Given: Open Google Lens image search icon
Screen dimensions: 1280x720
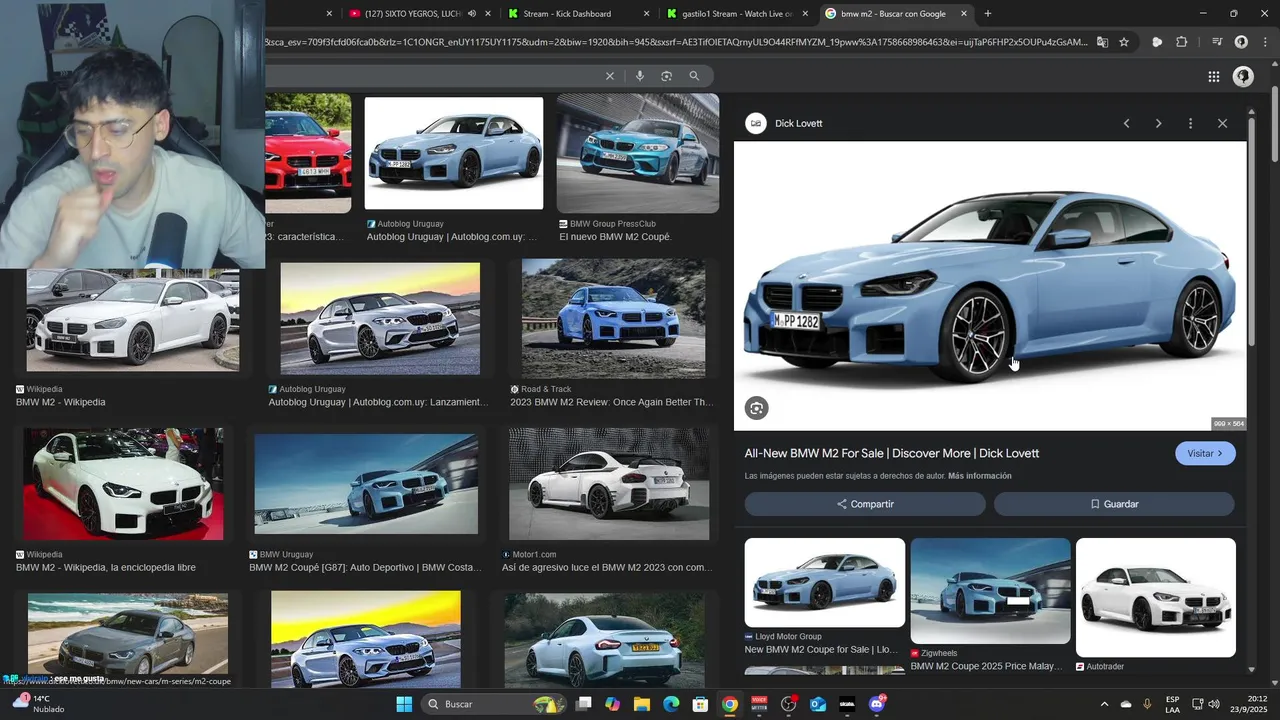Looking at the screenshot, I should pos(666,76).
